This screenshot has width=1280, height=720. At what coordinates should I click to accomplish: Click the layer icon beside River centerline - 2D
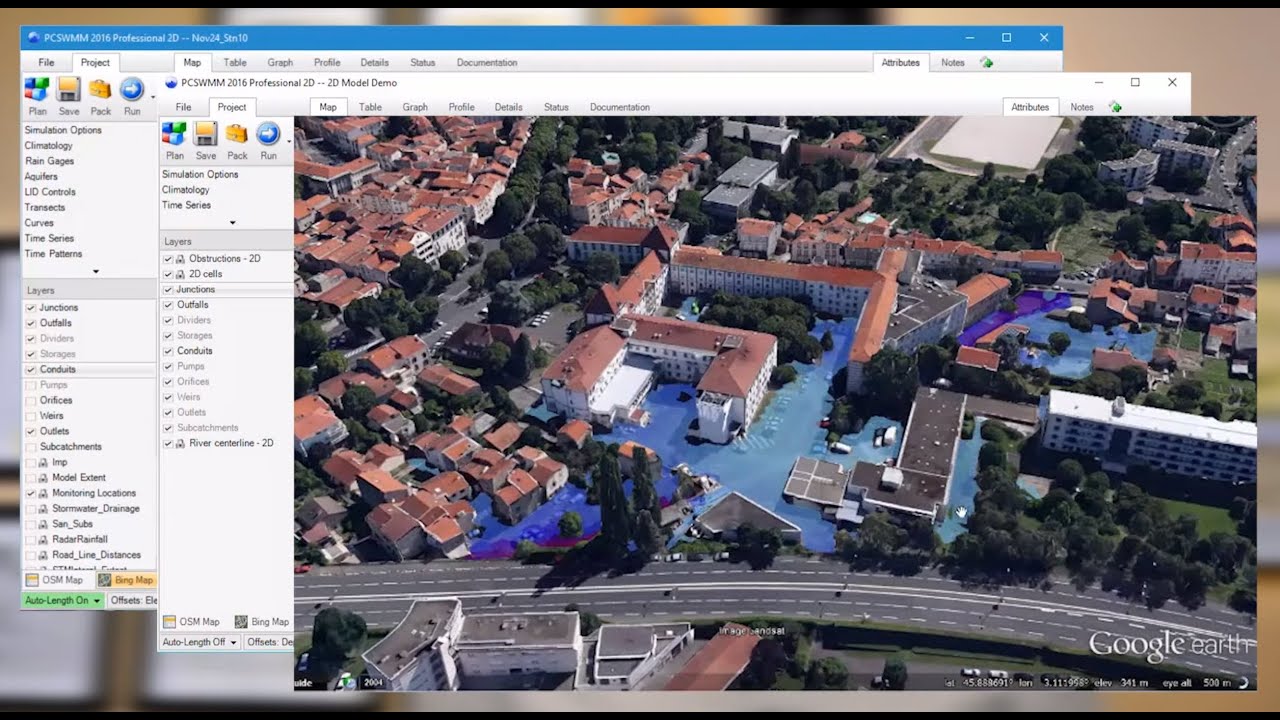click(181, 443)
